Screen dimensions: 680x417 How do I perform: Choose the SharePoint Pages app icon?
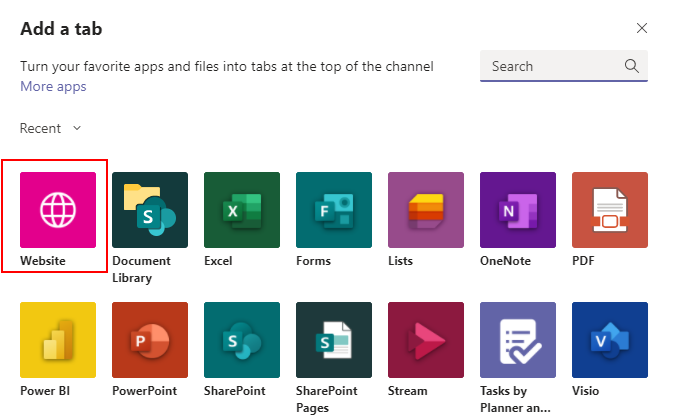point(333,340)
